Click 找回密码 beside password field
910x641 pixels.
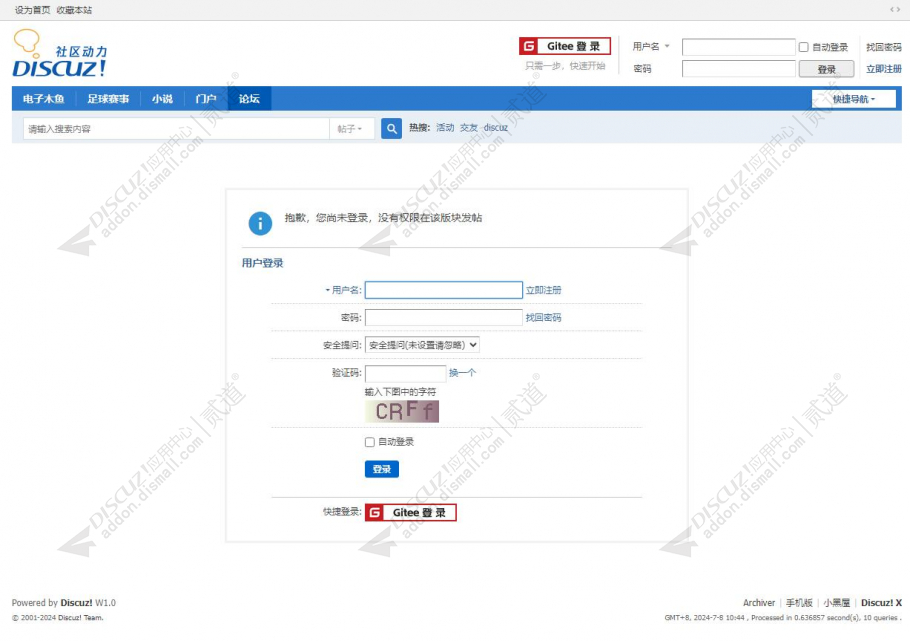click(x=543, y=318)
